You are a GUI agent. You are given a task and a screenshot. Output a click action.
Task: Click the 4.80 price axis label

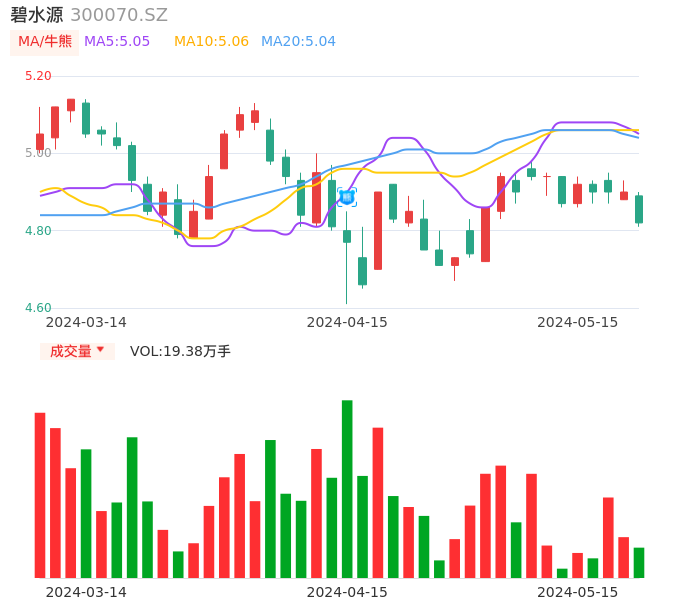[x=38, y=231]
